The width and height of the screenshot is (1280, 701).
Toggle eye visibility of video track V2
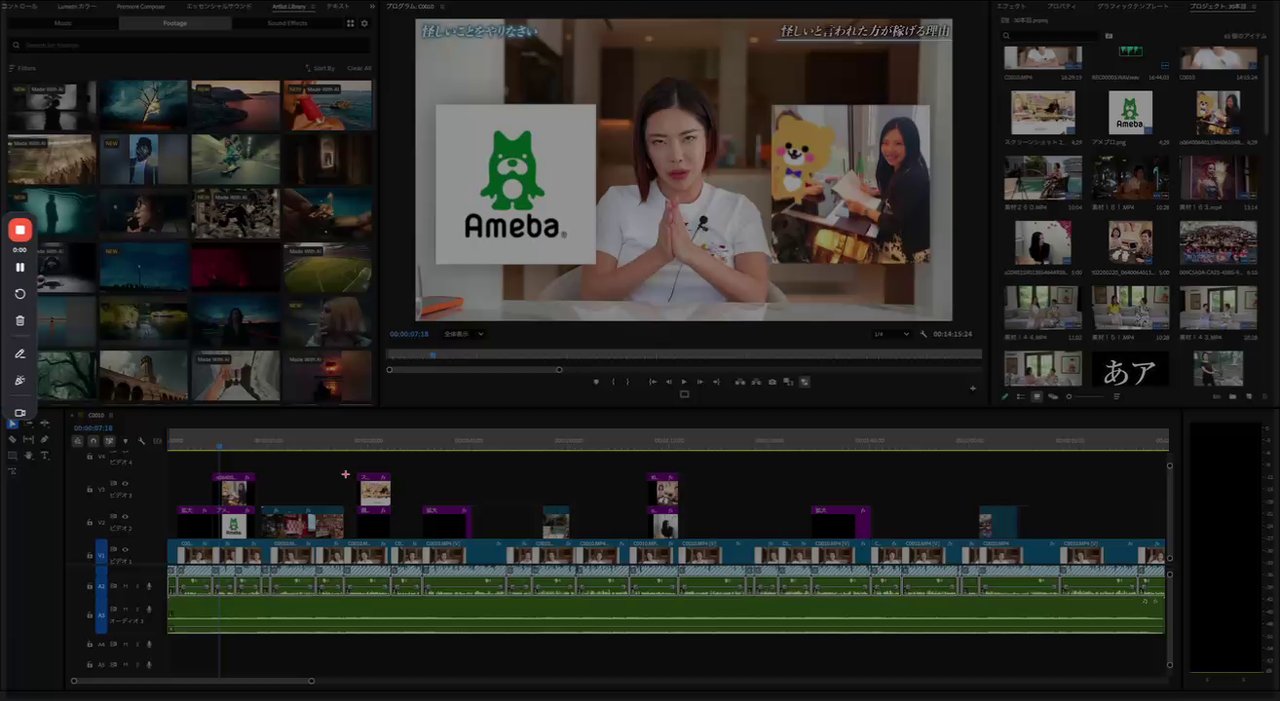tap(125, 516)
